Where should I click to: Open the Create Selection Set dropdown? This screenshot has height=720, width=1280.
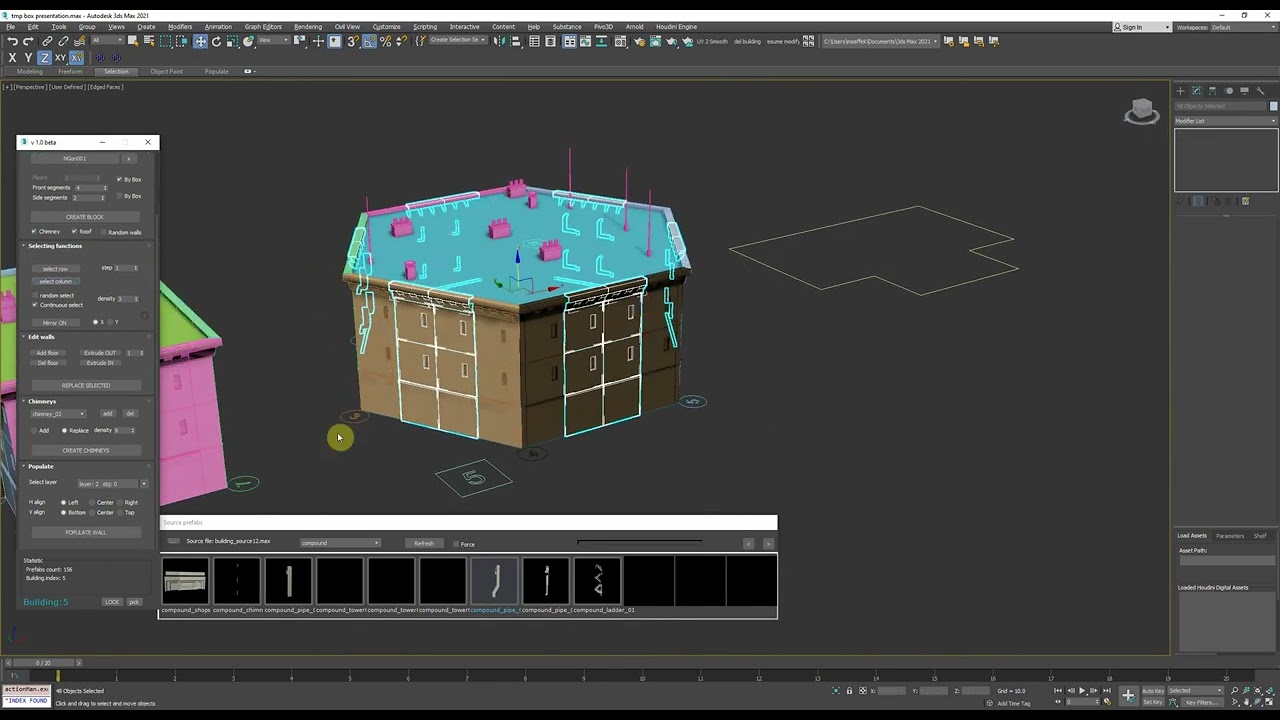[x=457, y=41]
